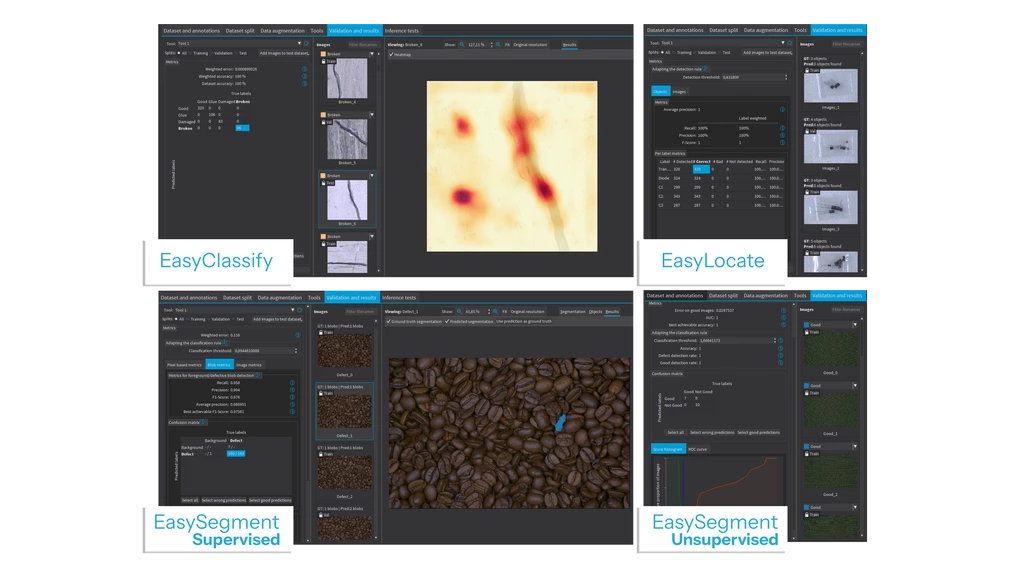The height and width of the screenshot is (576, 1024).
Task: Expand the label dropdown on the Broken_4 image
Action: click(371, 54)
